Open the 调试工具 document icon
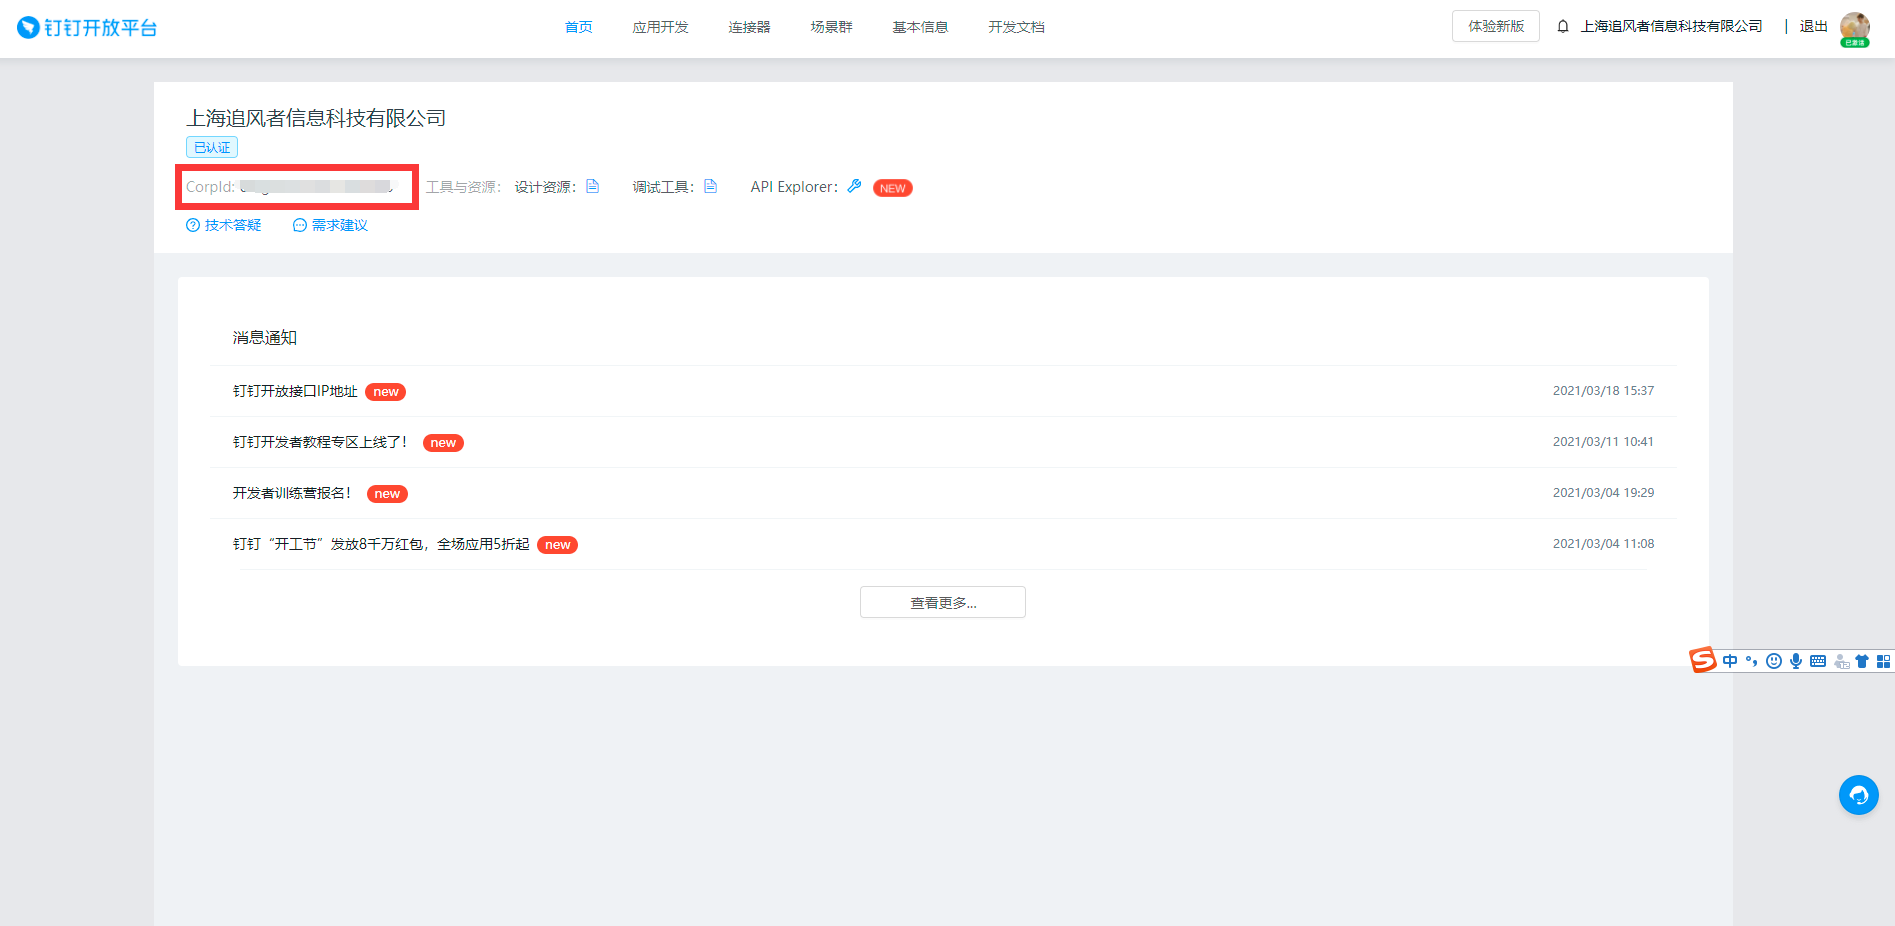 711,186
